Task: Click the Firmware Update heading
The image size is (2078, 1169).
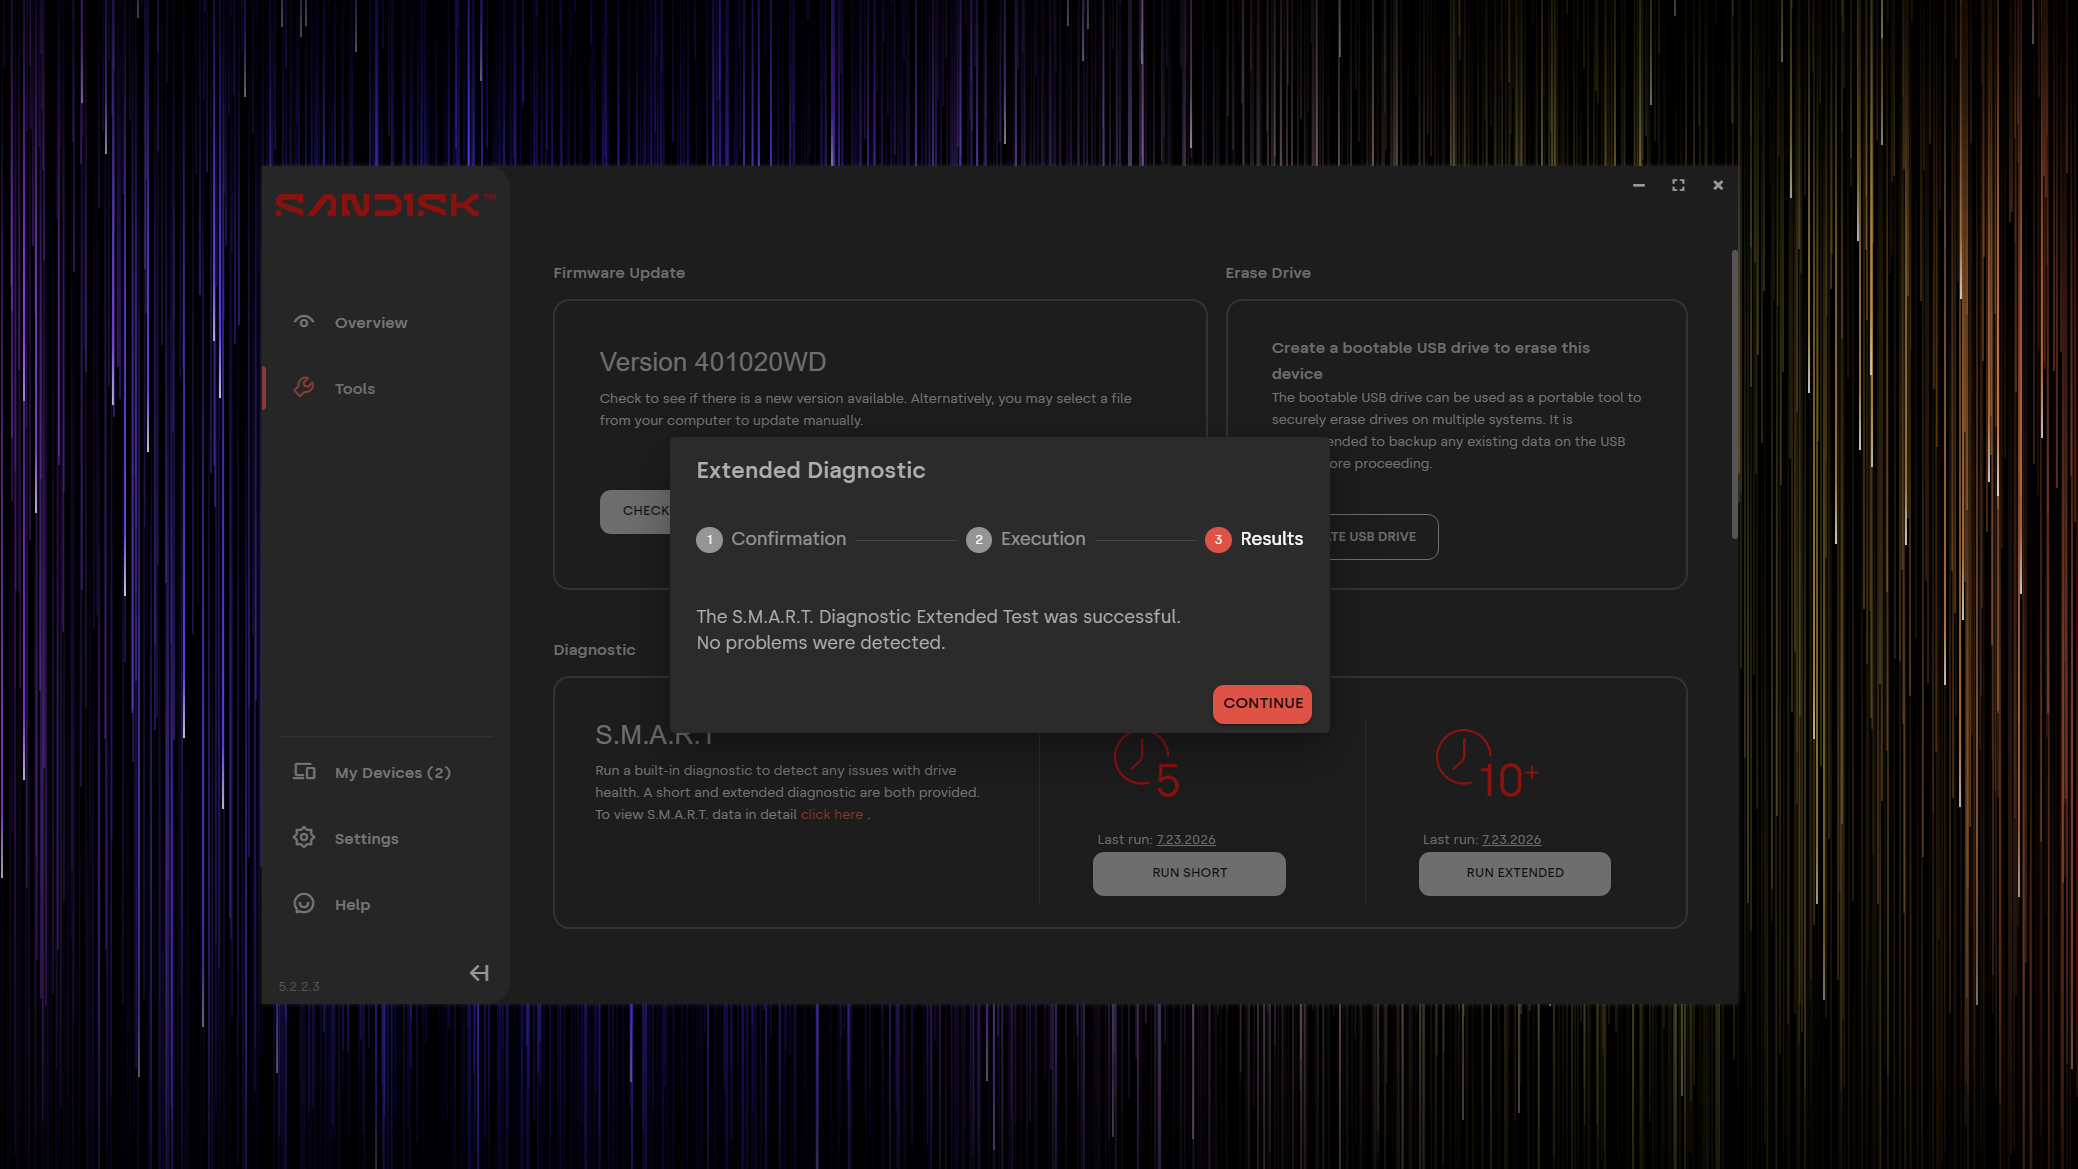Action: 619,273
